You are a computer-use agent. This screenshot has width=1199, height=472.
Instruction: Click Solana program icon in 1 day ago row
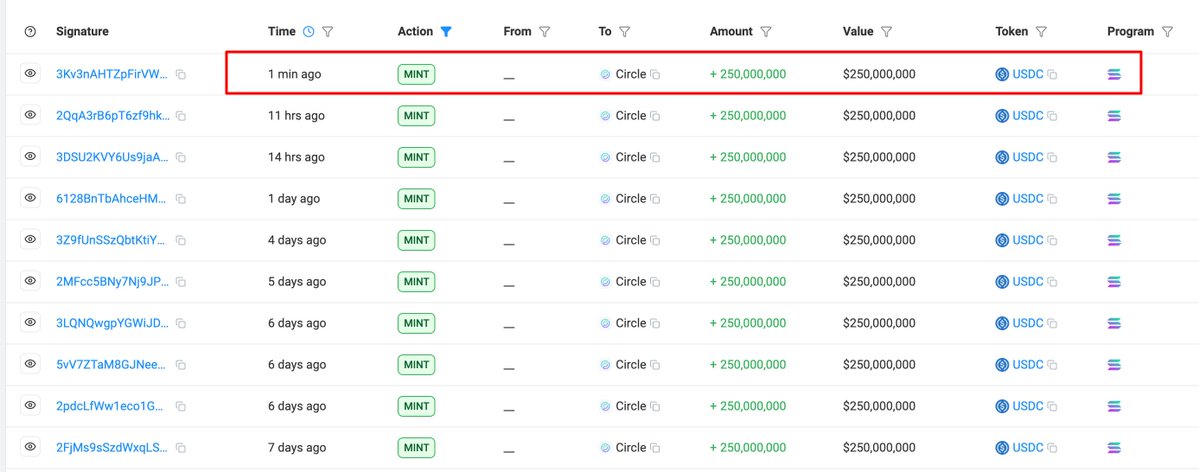(x=1114, y=198)
